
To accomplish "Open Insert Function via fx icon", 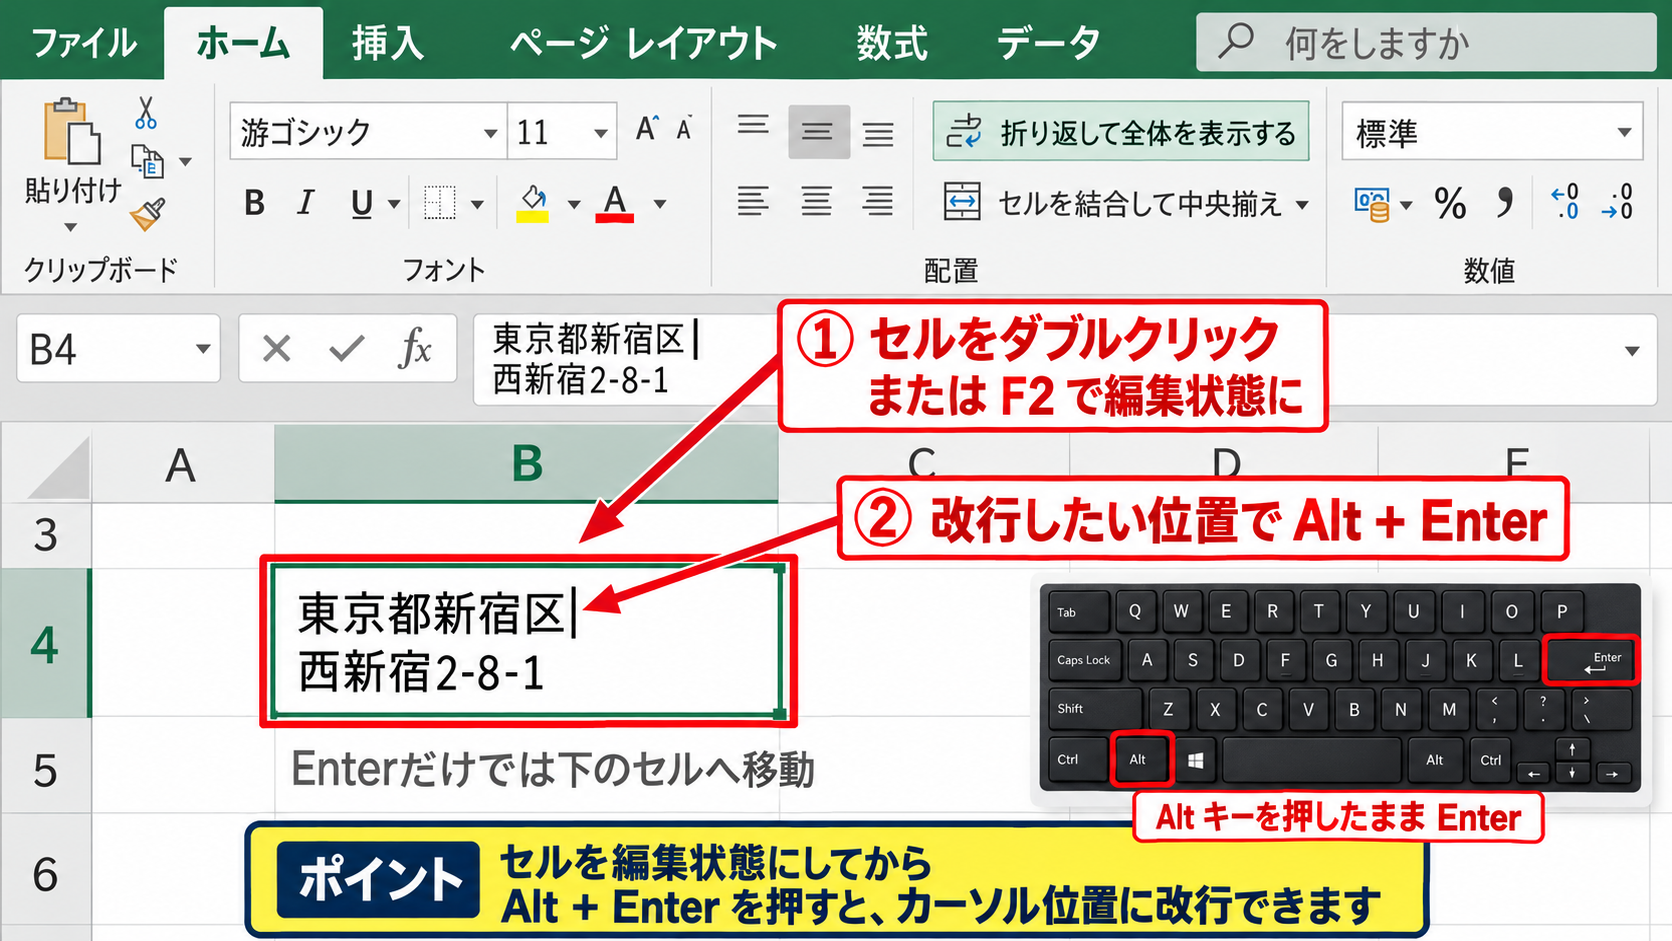I will click(x=415, y=349).
